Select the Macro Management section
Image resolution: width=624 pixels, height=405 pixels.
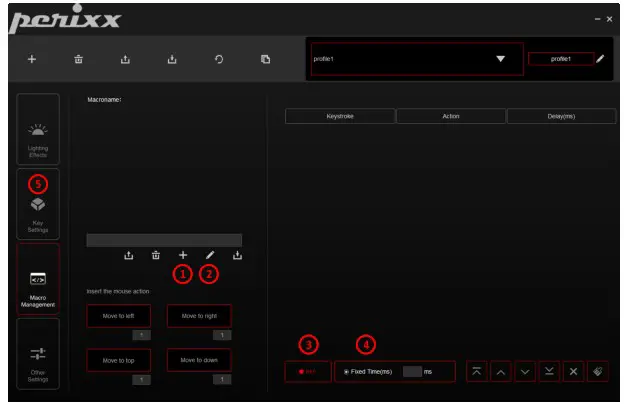point(38,279)
